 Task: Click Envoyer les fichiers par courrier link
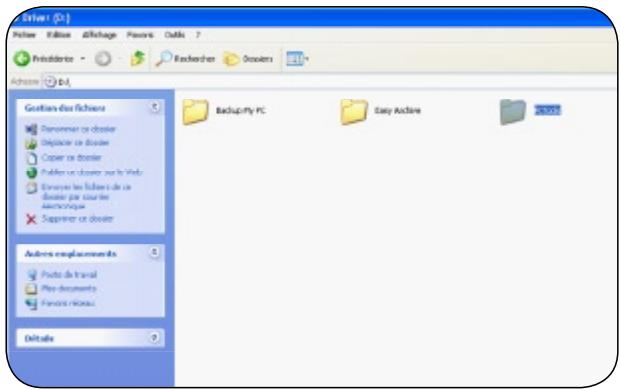pyautogui.click(x=86, y=196)
